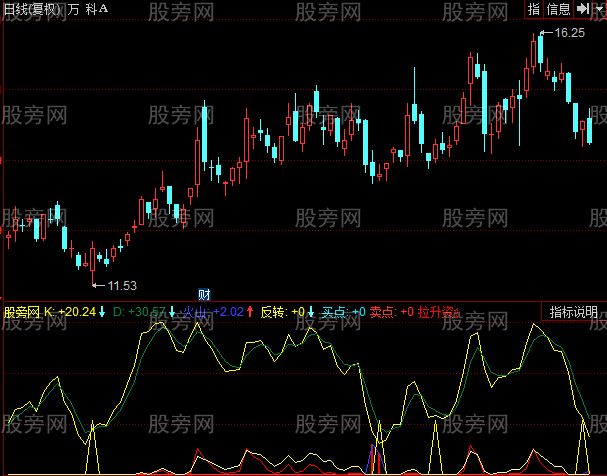This screenshot has width=607, height=476.
Task: Click the 11.53 low price marker
Action: coord(122,286)
